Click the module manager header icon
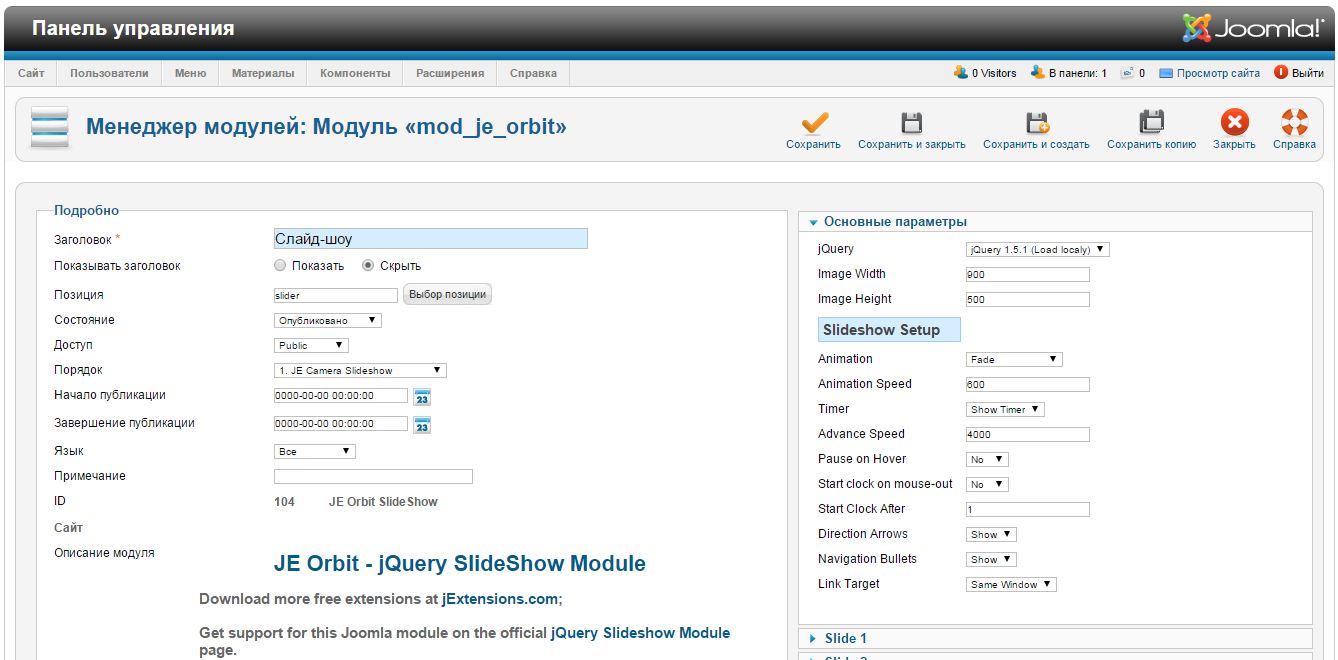The width and height of the screenshot is (1338, 660). point(50,128)
